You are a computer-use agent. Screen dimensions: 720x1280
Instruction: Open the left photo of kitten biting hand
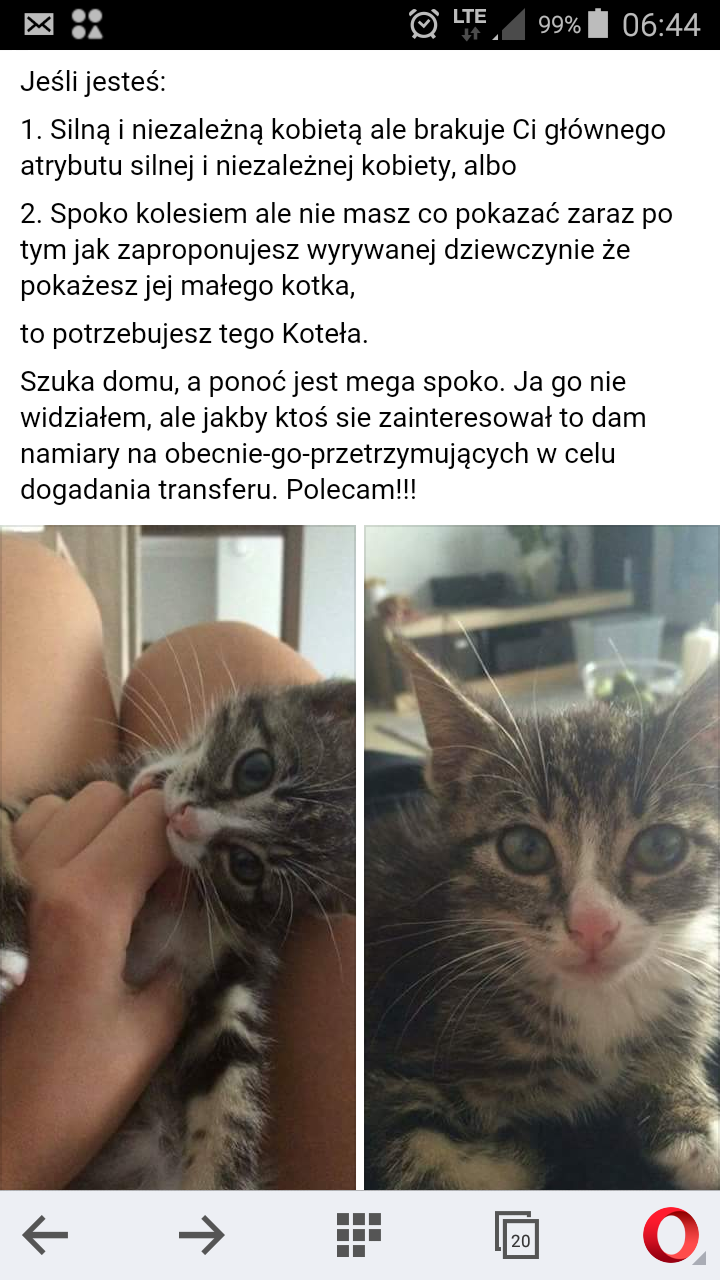coord(178,858)
